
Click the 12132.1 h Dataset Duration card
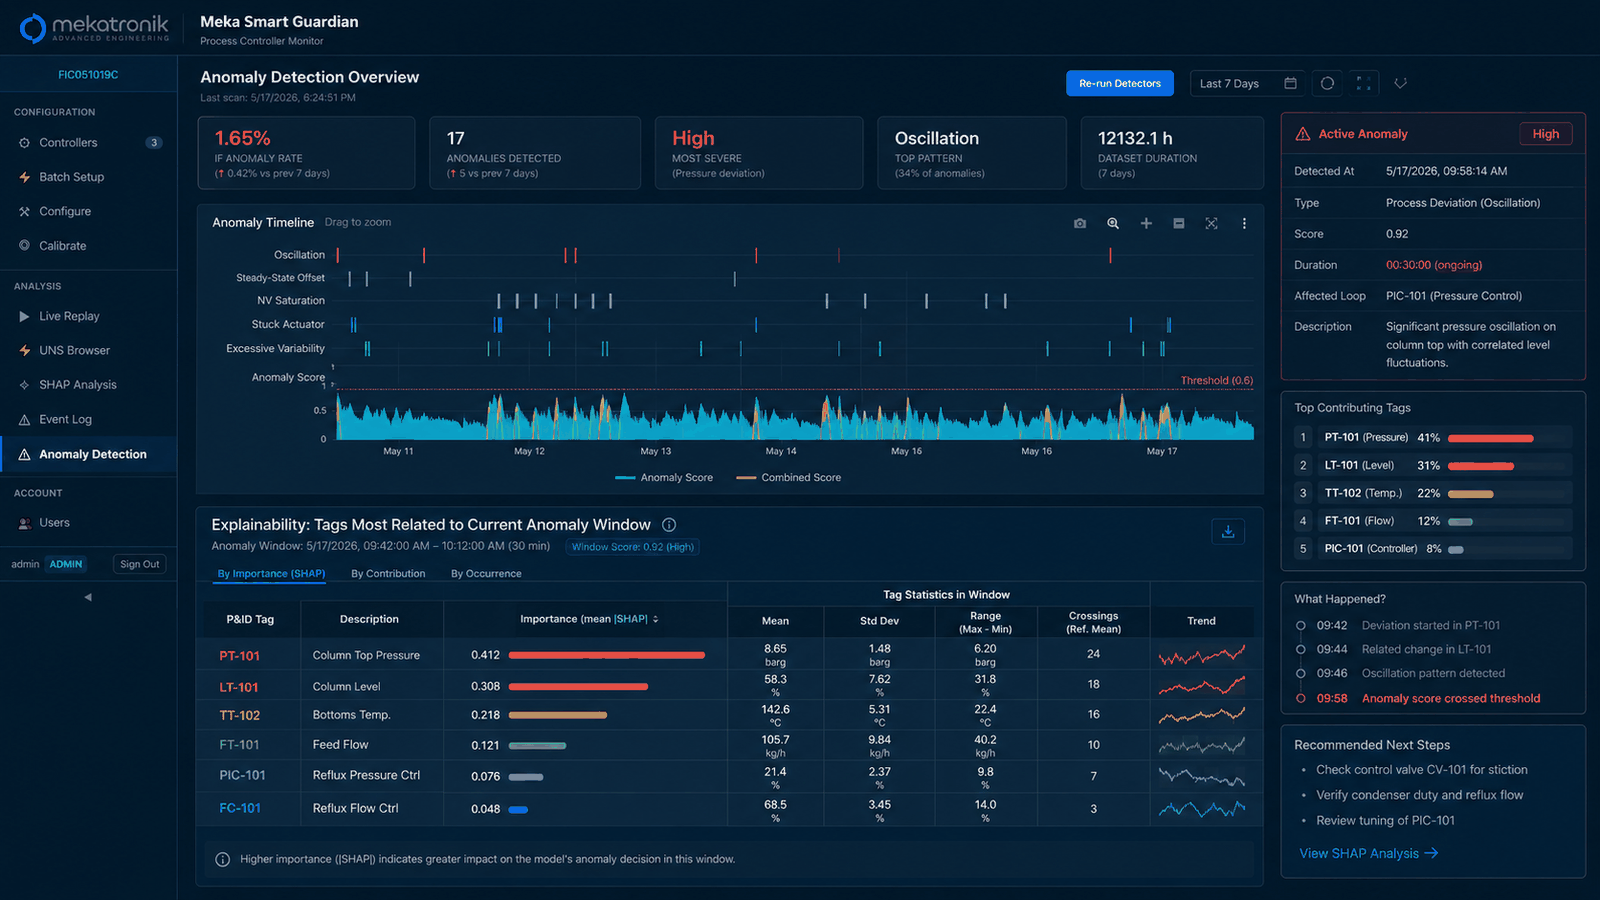tap(1172, 153)
